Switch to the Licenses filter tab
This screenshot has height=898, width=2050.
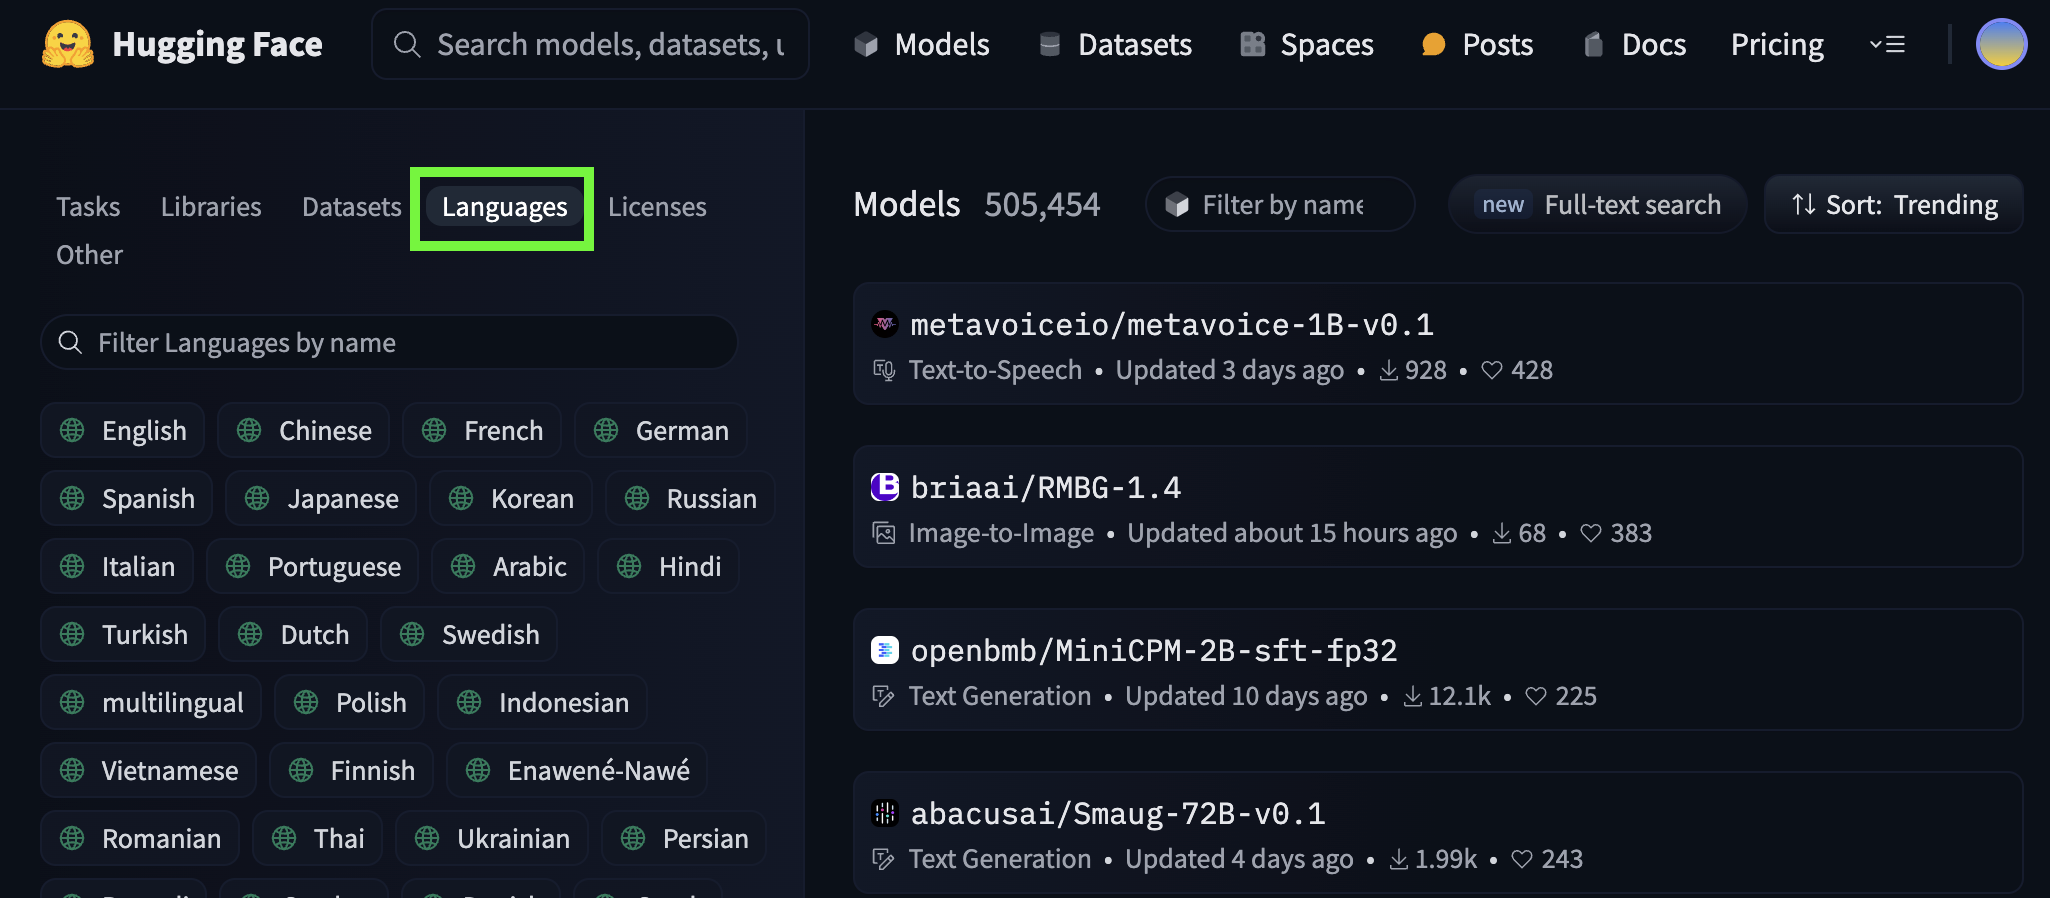tap(657, 207)
